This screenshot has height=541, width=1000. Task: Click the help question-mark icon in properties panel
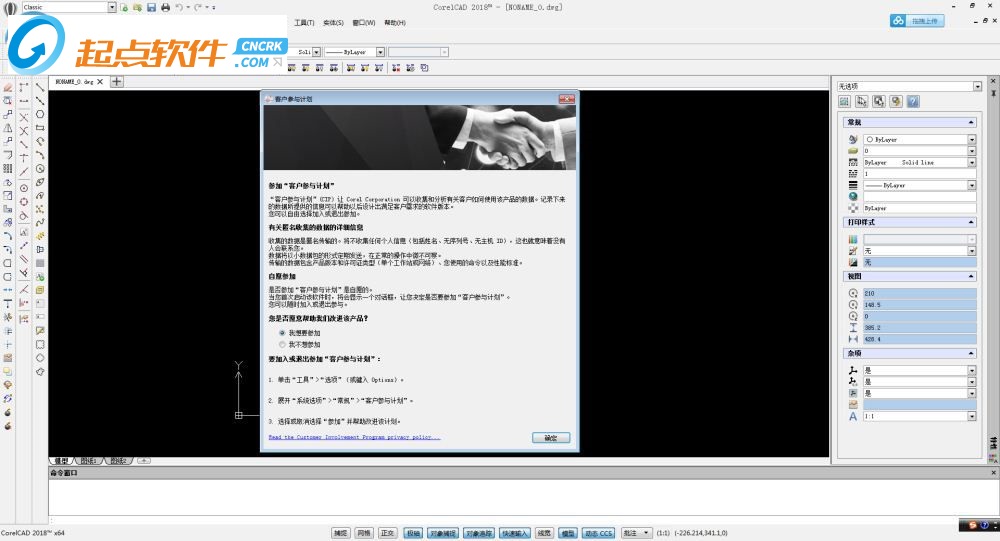tap(913, 101)
